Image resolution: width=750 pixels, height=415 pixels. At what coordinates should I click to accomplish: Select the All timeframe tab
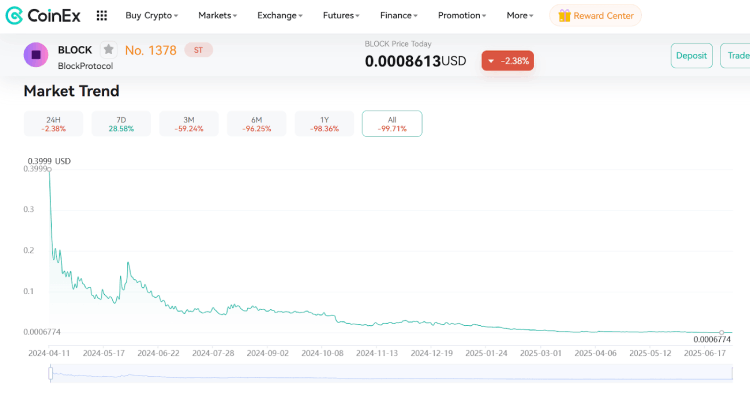392,124
